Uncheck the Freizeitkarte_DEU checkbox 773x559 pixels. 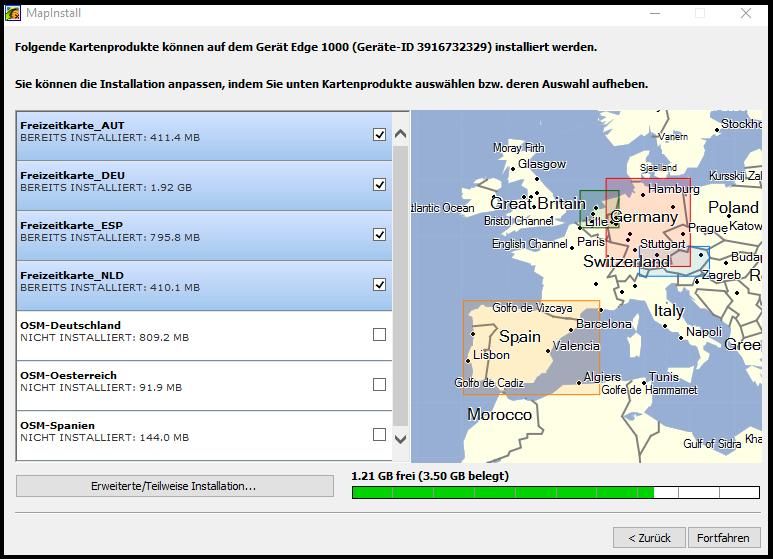pos(379,184)
